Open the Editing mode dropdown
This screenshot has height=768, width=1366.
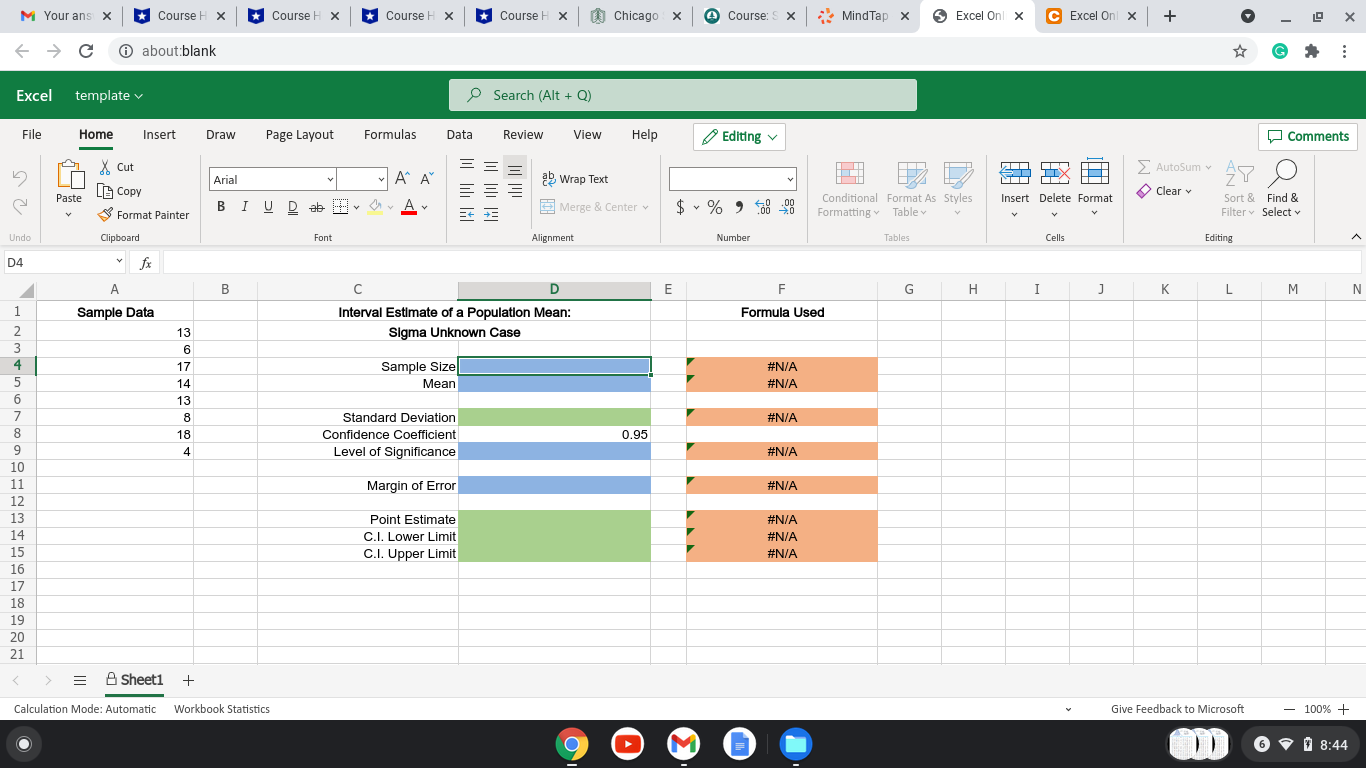click(739, 136)
